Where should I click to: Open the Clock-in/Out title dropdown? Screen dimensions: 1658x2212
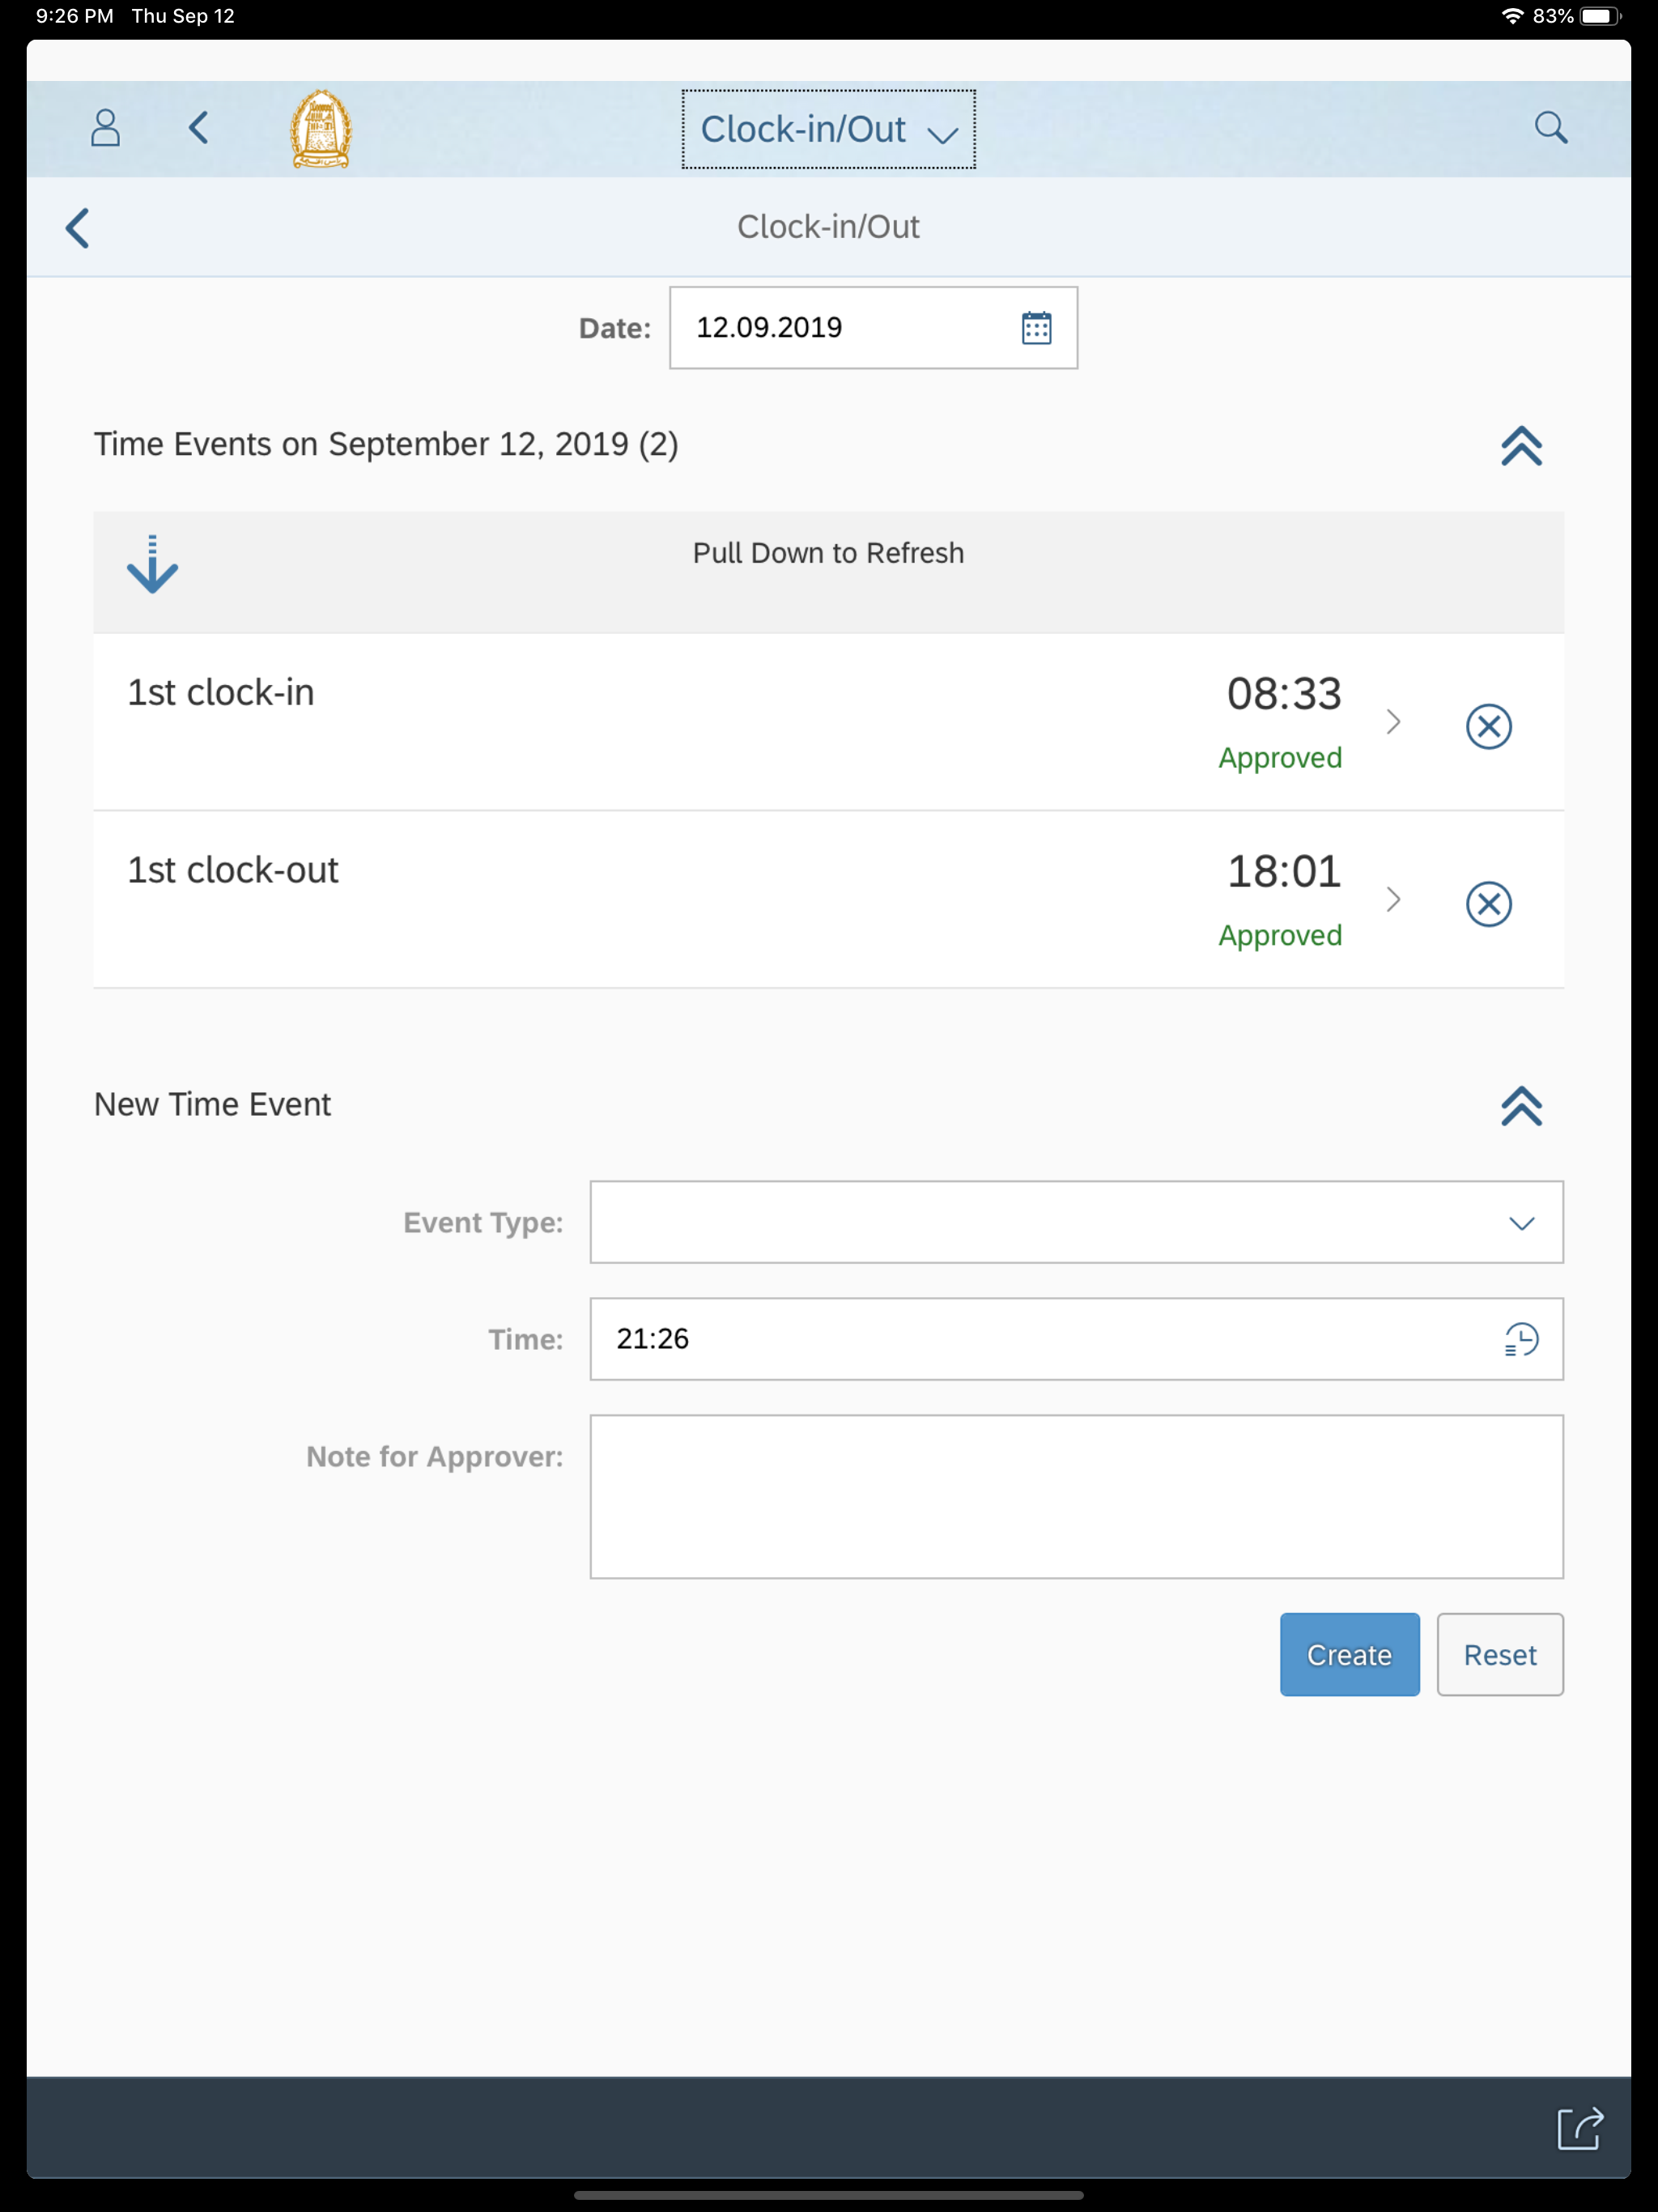(x=828, y=129)
